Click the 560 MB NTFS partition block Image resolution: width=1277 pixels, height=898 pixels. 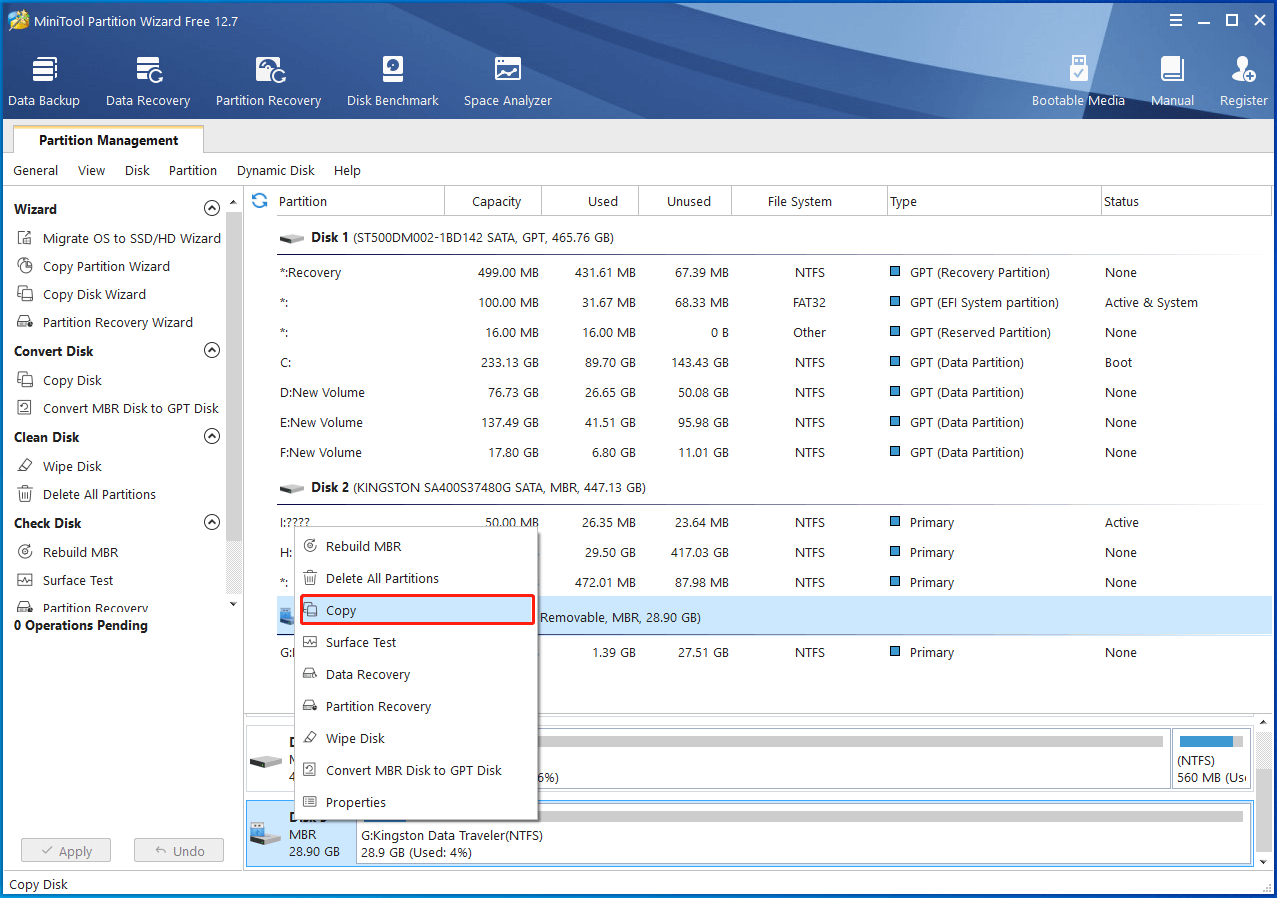coord(1211,760)
